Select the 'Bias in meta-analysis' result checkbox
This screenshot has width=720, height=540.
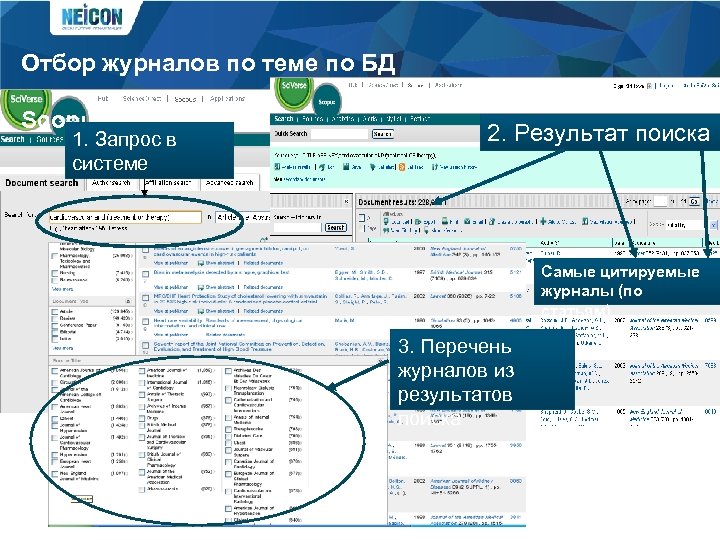point(146,274)
